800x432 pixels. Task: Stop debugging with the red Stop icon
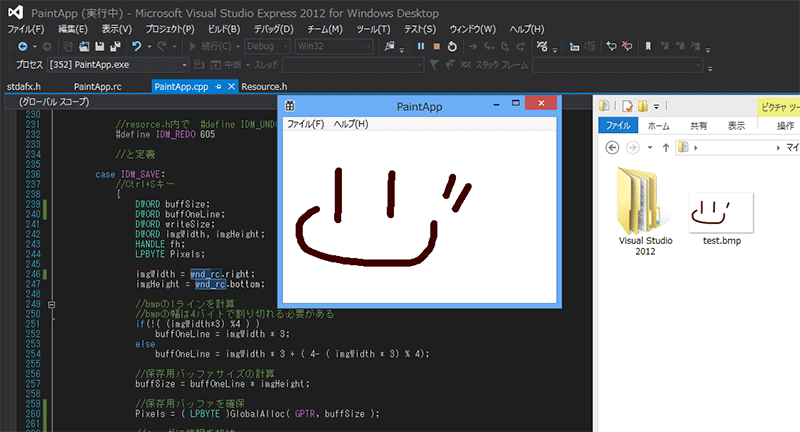coord(437,46)
